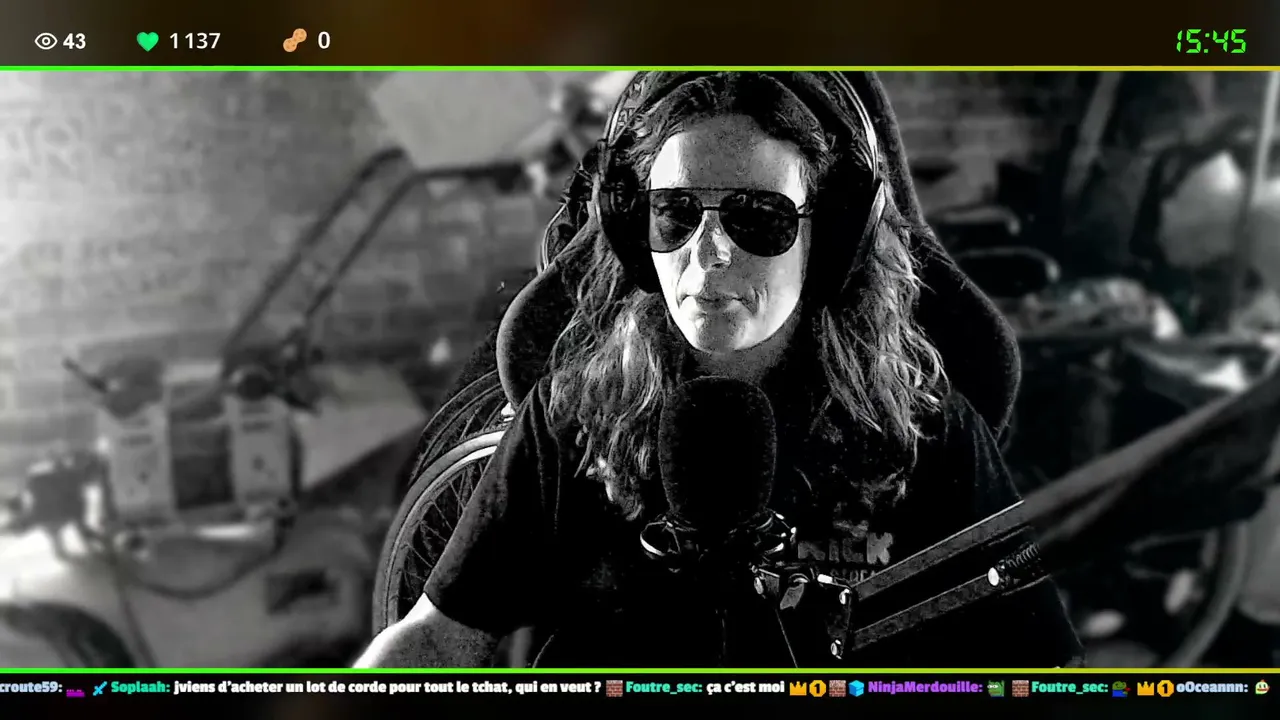Click Soplaah's message about buying rope

(x=387, y=688)
